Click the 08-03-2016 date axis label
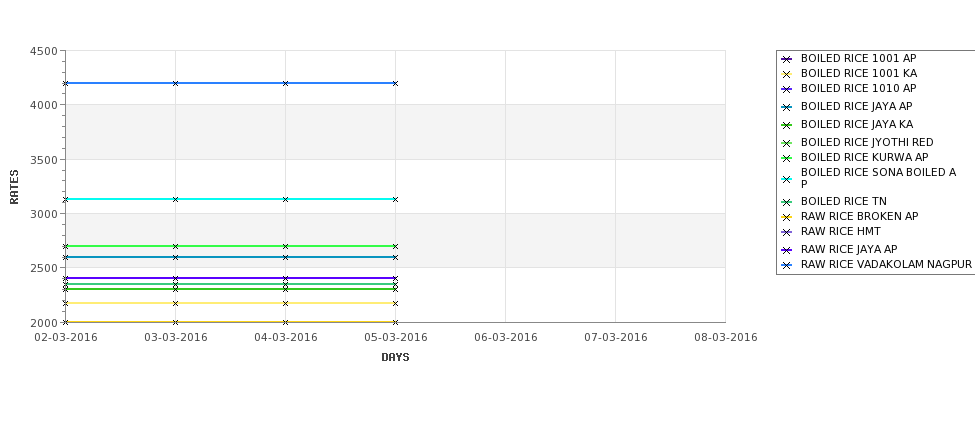 [x=726, y=338]
